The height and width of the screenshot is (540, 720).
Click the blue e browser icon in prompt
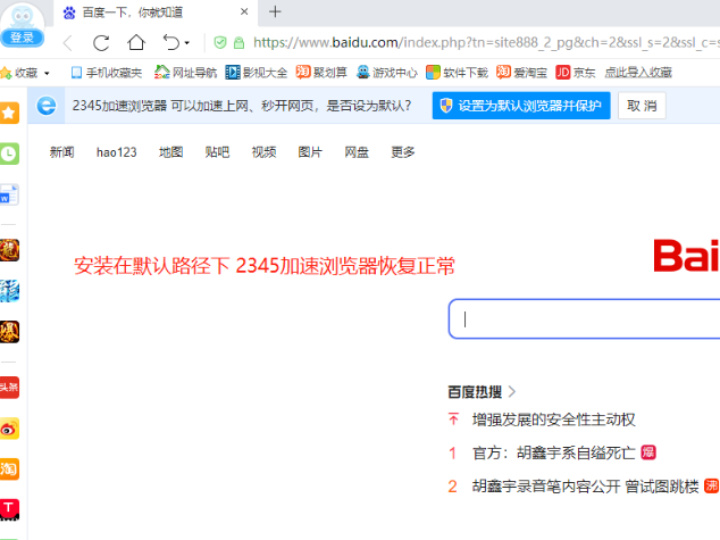(x=46, y=106)
